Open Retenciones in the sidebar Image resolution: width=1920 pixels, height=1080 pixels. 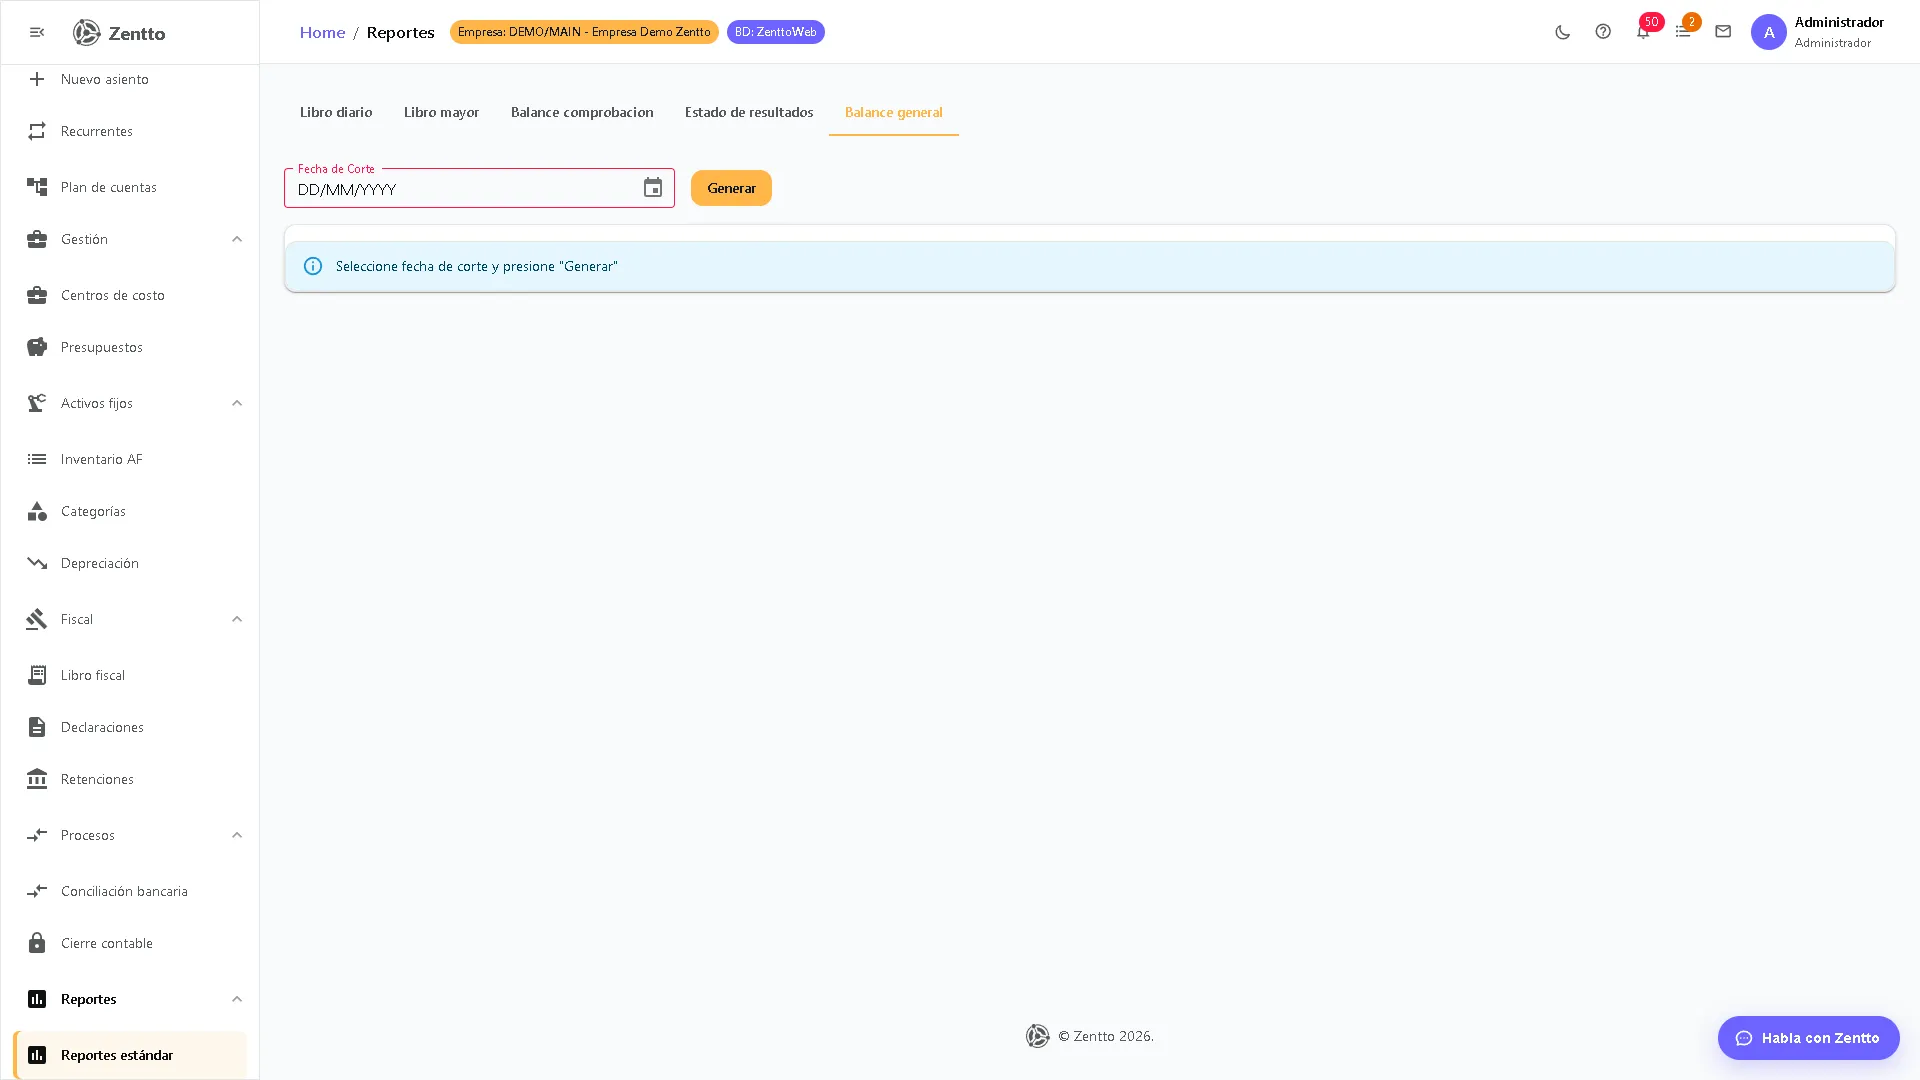click(x=130, y=779)
